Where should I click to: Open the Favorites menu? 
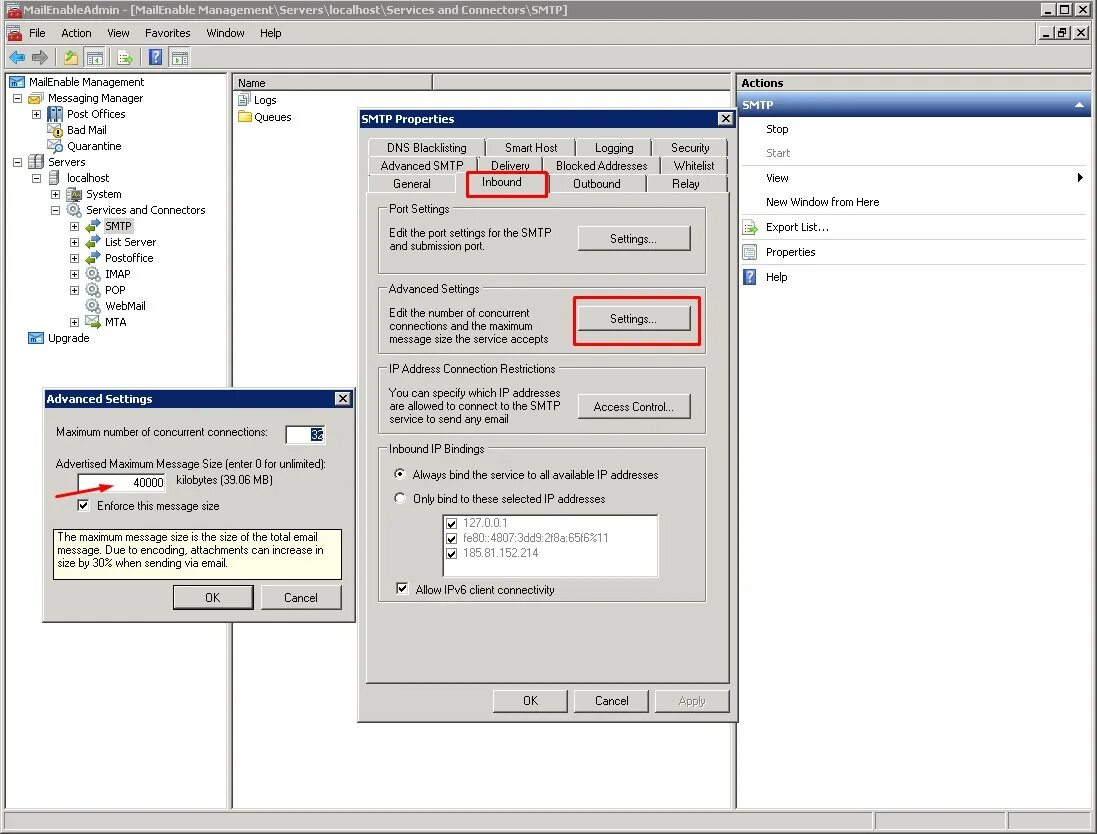(167, 33)
